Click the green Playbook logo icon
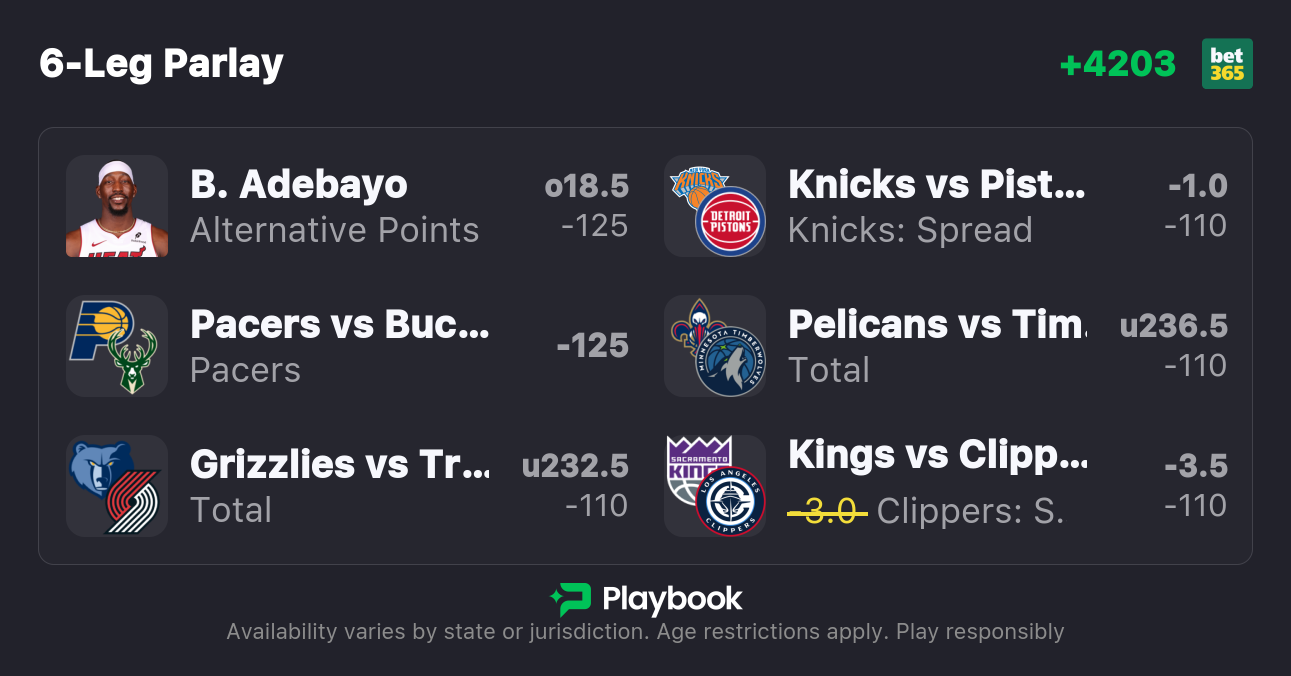1291x676 pixels. tap(570, 599)
